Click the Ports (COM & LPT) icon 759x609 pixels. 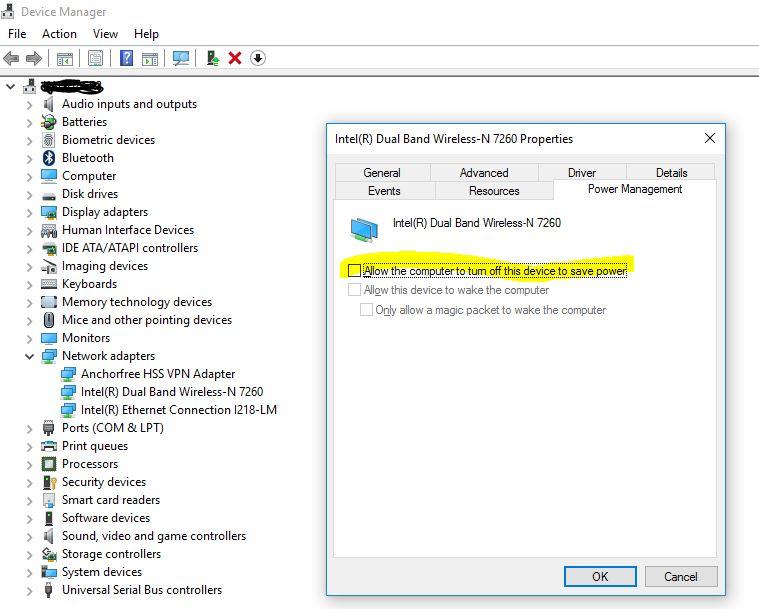point(48,428)
